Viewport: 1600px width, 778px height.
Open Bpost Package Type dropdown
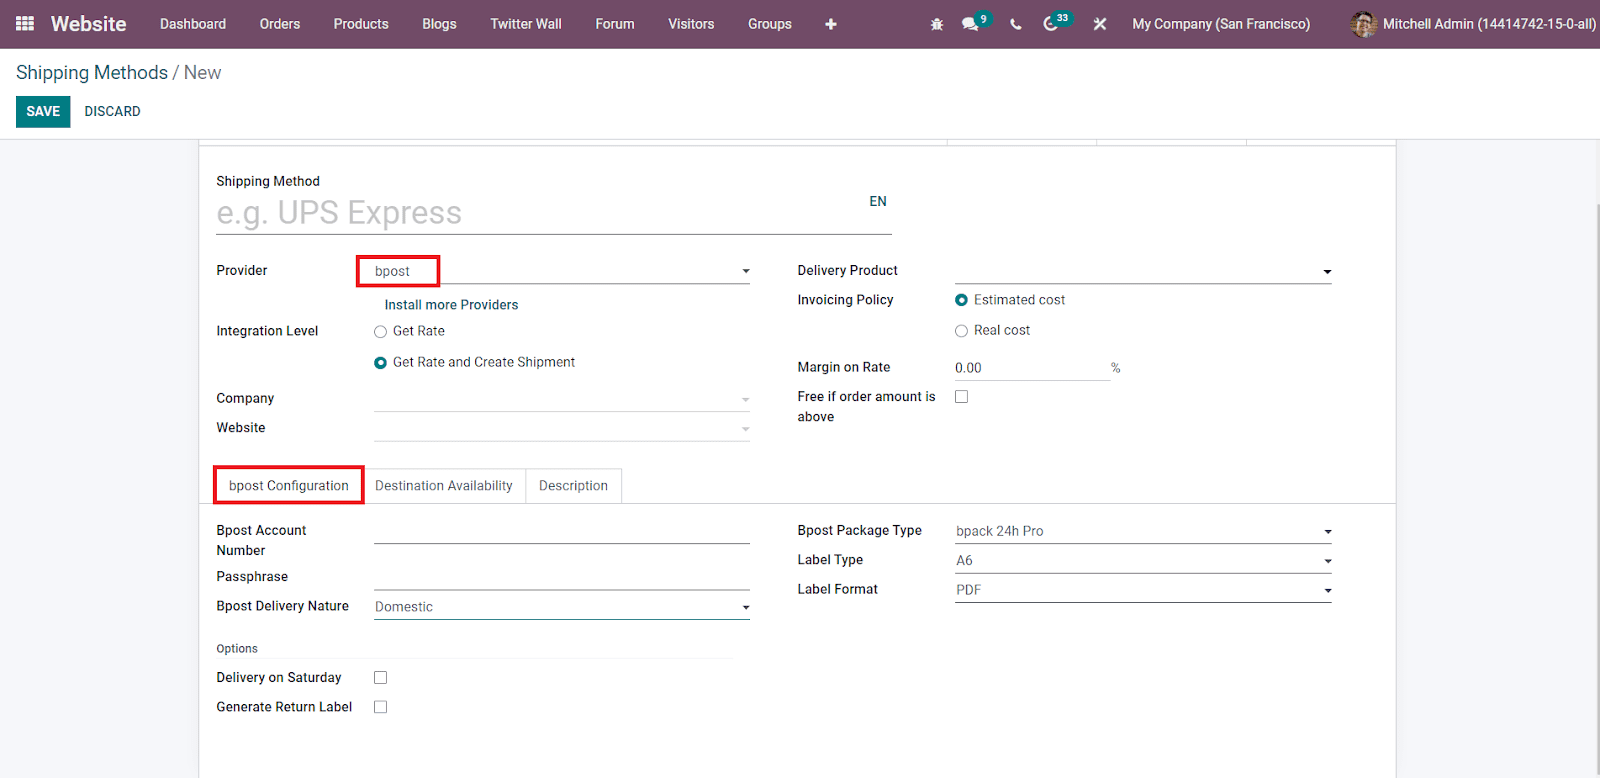pos(1143,531)
